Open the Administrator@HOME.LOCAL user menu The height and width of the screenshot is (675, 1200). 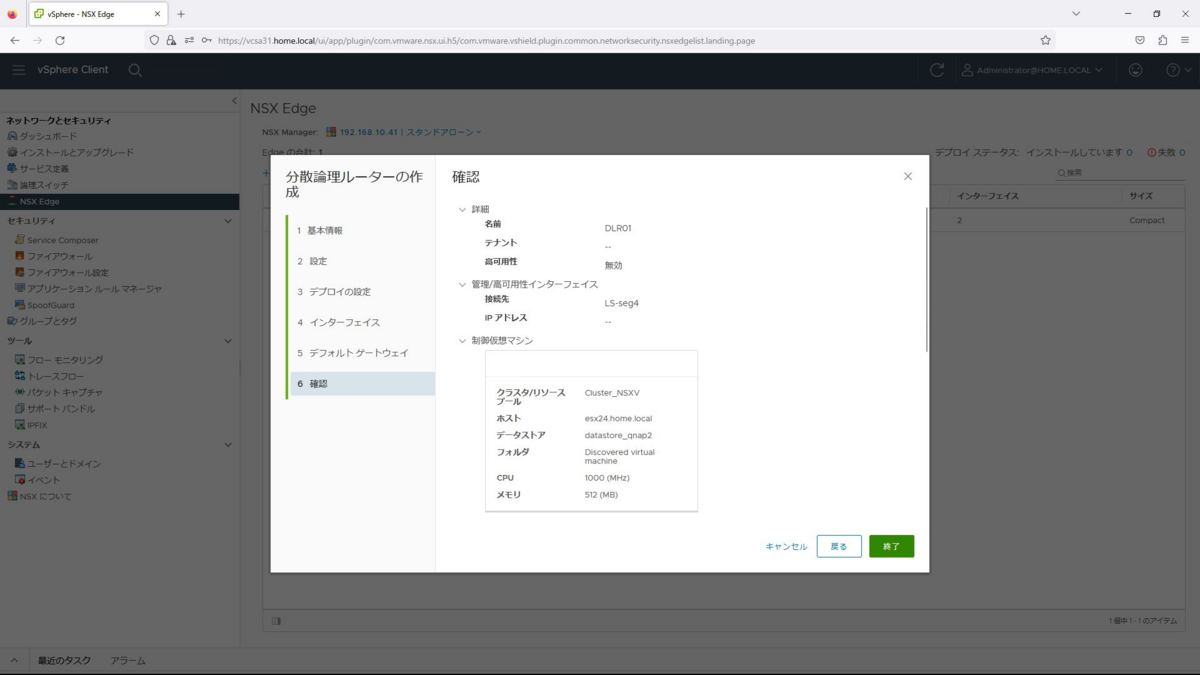1032,70
